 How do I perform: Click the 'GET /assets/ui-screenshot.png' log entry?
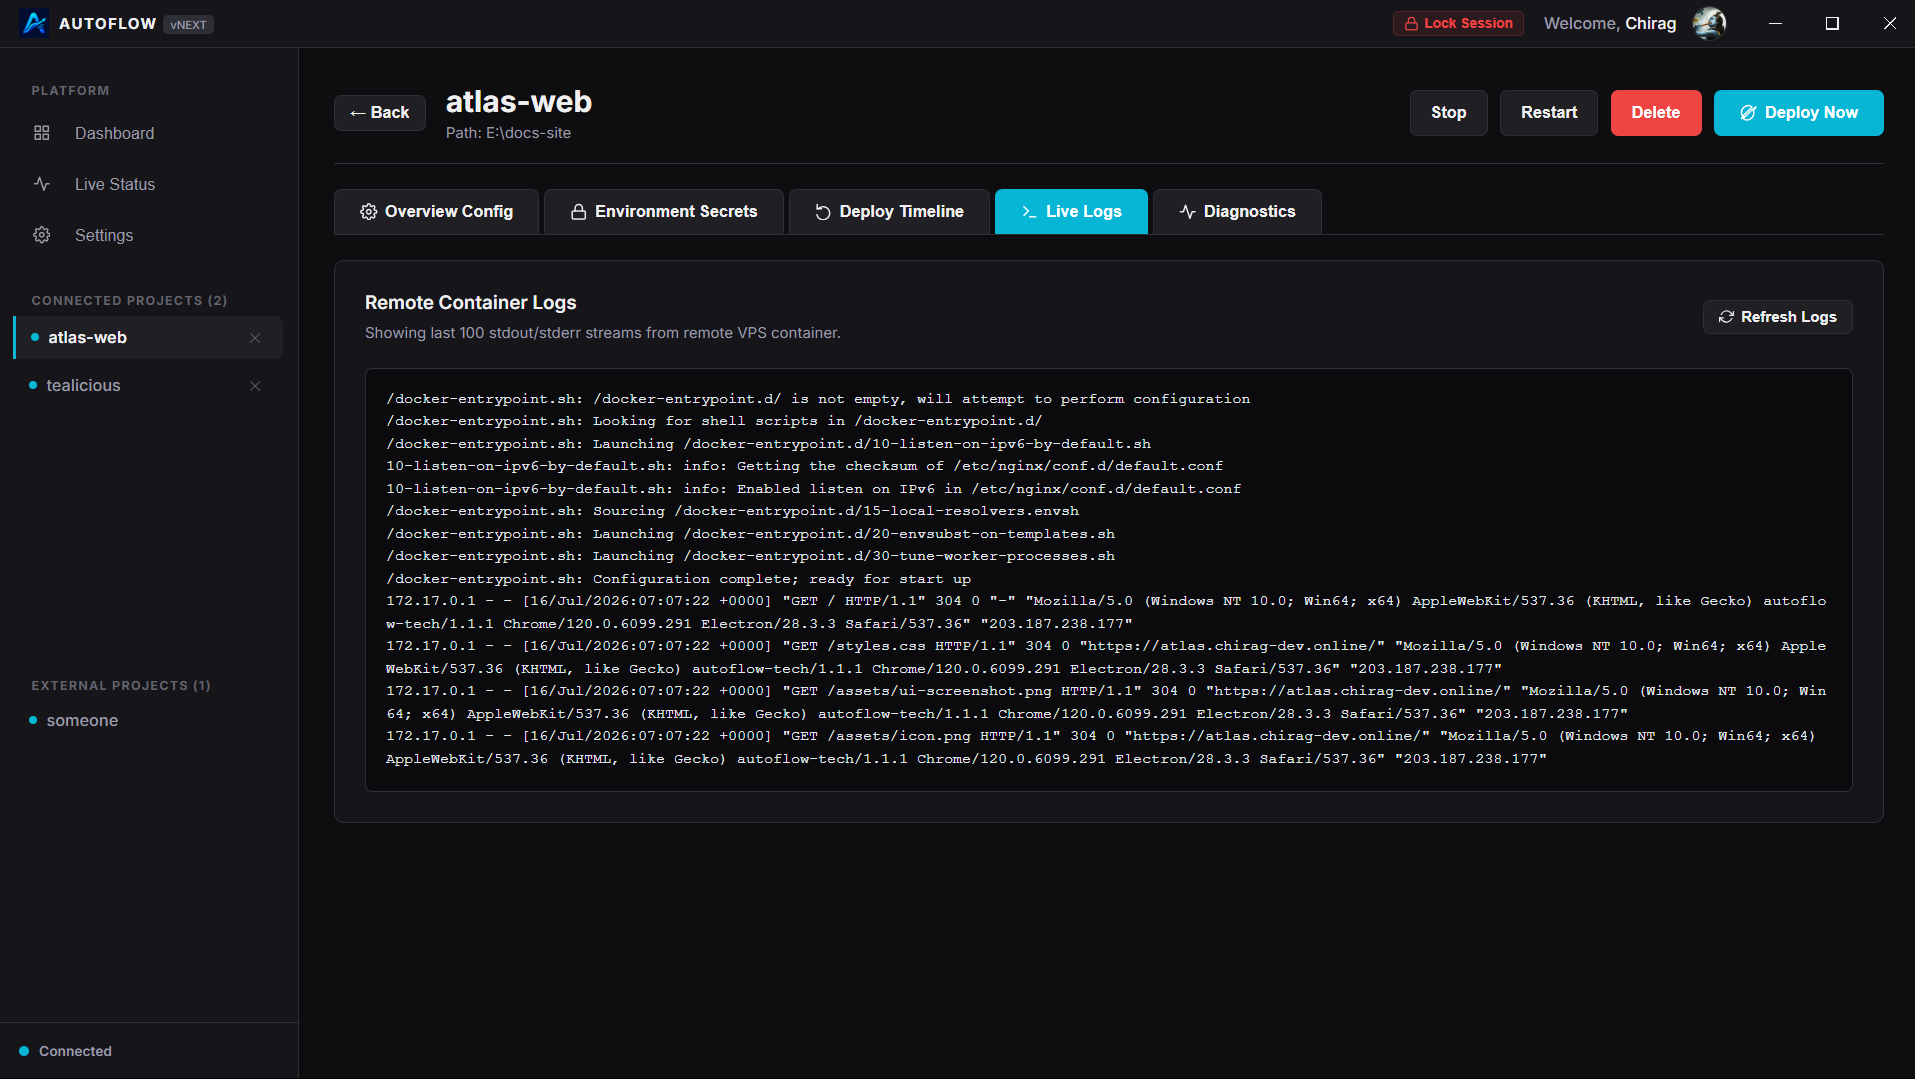pos(1106,702)
